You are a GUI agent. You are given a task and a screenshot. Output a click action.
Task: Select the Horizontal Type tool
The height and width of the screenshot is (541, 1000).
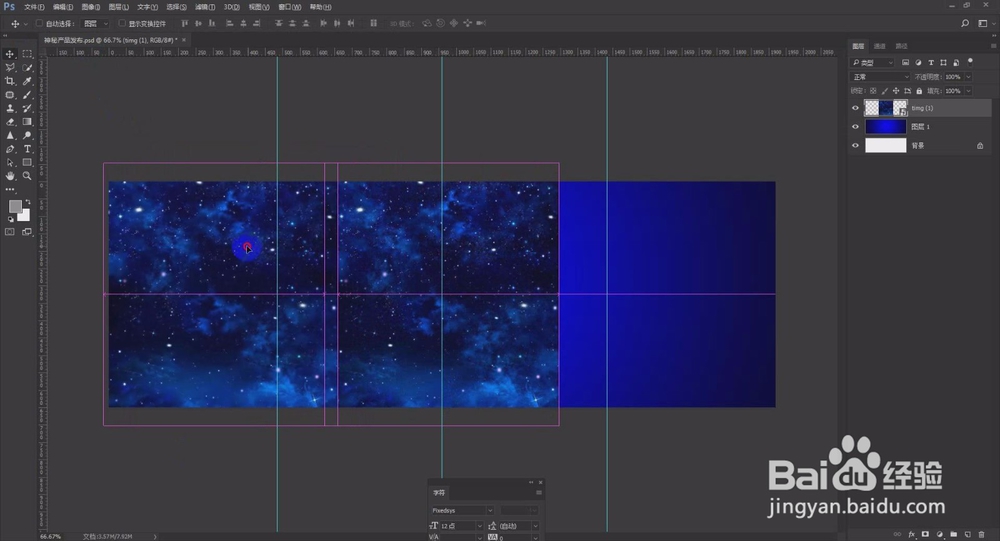click(27, 149)
